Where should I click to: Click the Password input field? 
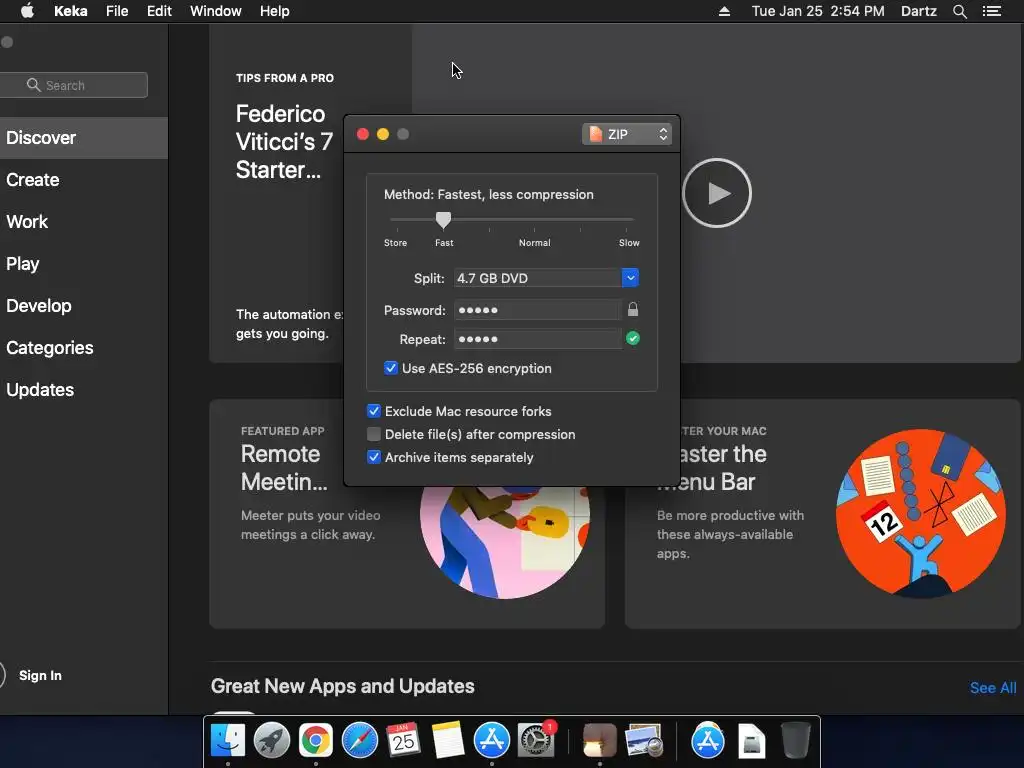[x=537, y=310]
